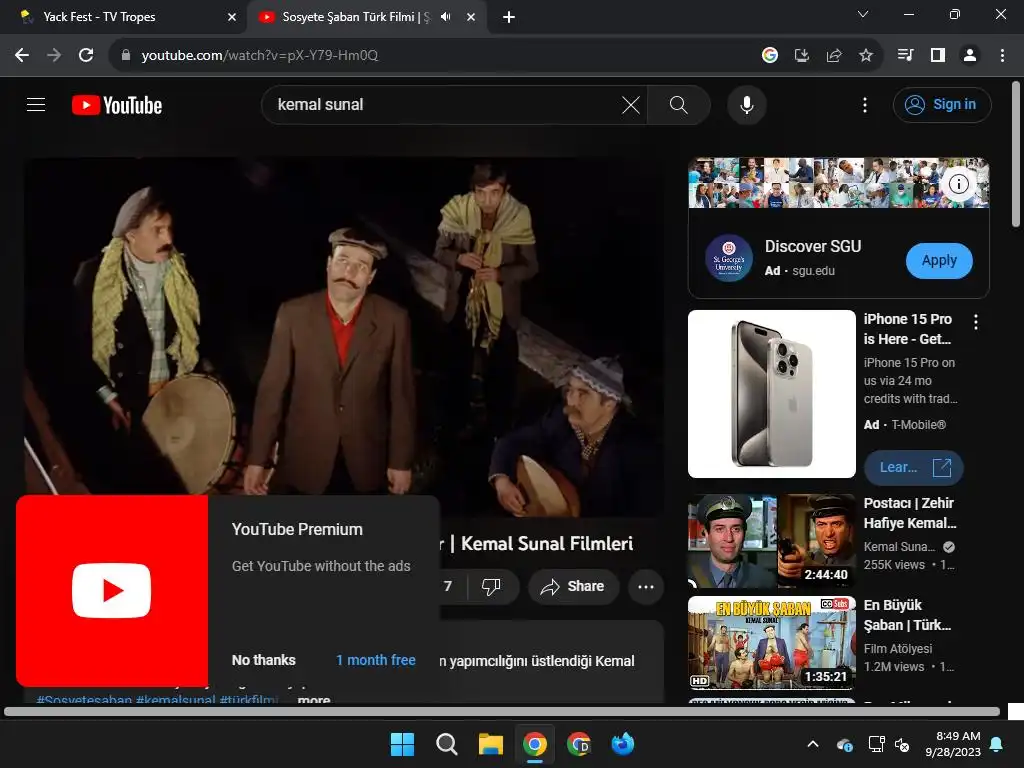Screen dimensions: 1024x768
Task: Open the notifications bell in tray
Action: click(x=997, y=744)
